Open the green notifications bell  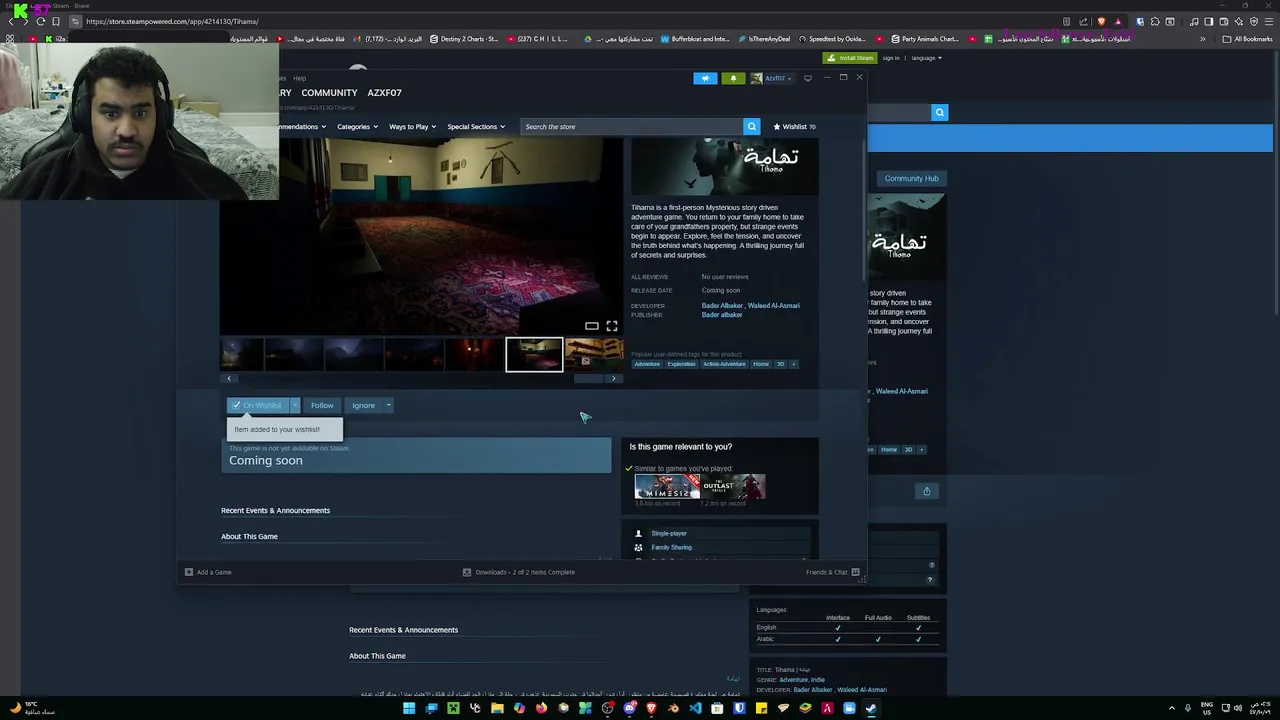click(x=733, y=78)
